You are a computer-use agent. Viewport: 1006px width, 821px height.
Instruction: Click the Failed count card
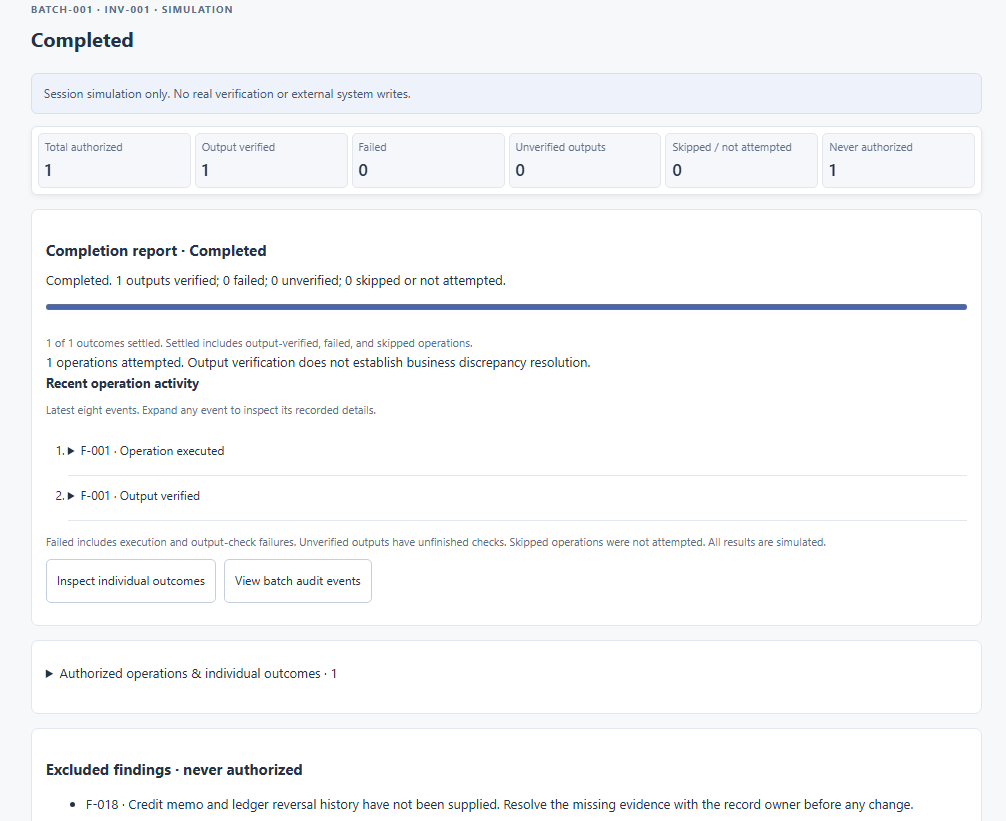pos(428,160)
